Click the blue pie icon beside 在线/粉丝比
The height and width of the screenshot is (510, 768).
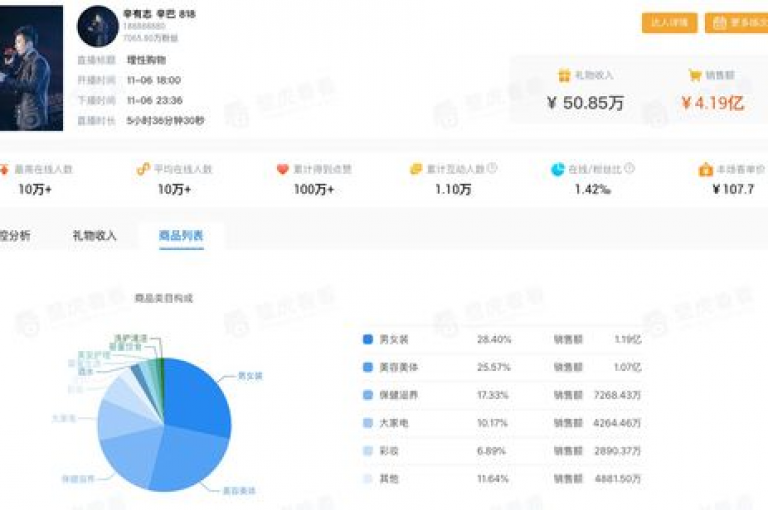557,169
